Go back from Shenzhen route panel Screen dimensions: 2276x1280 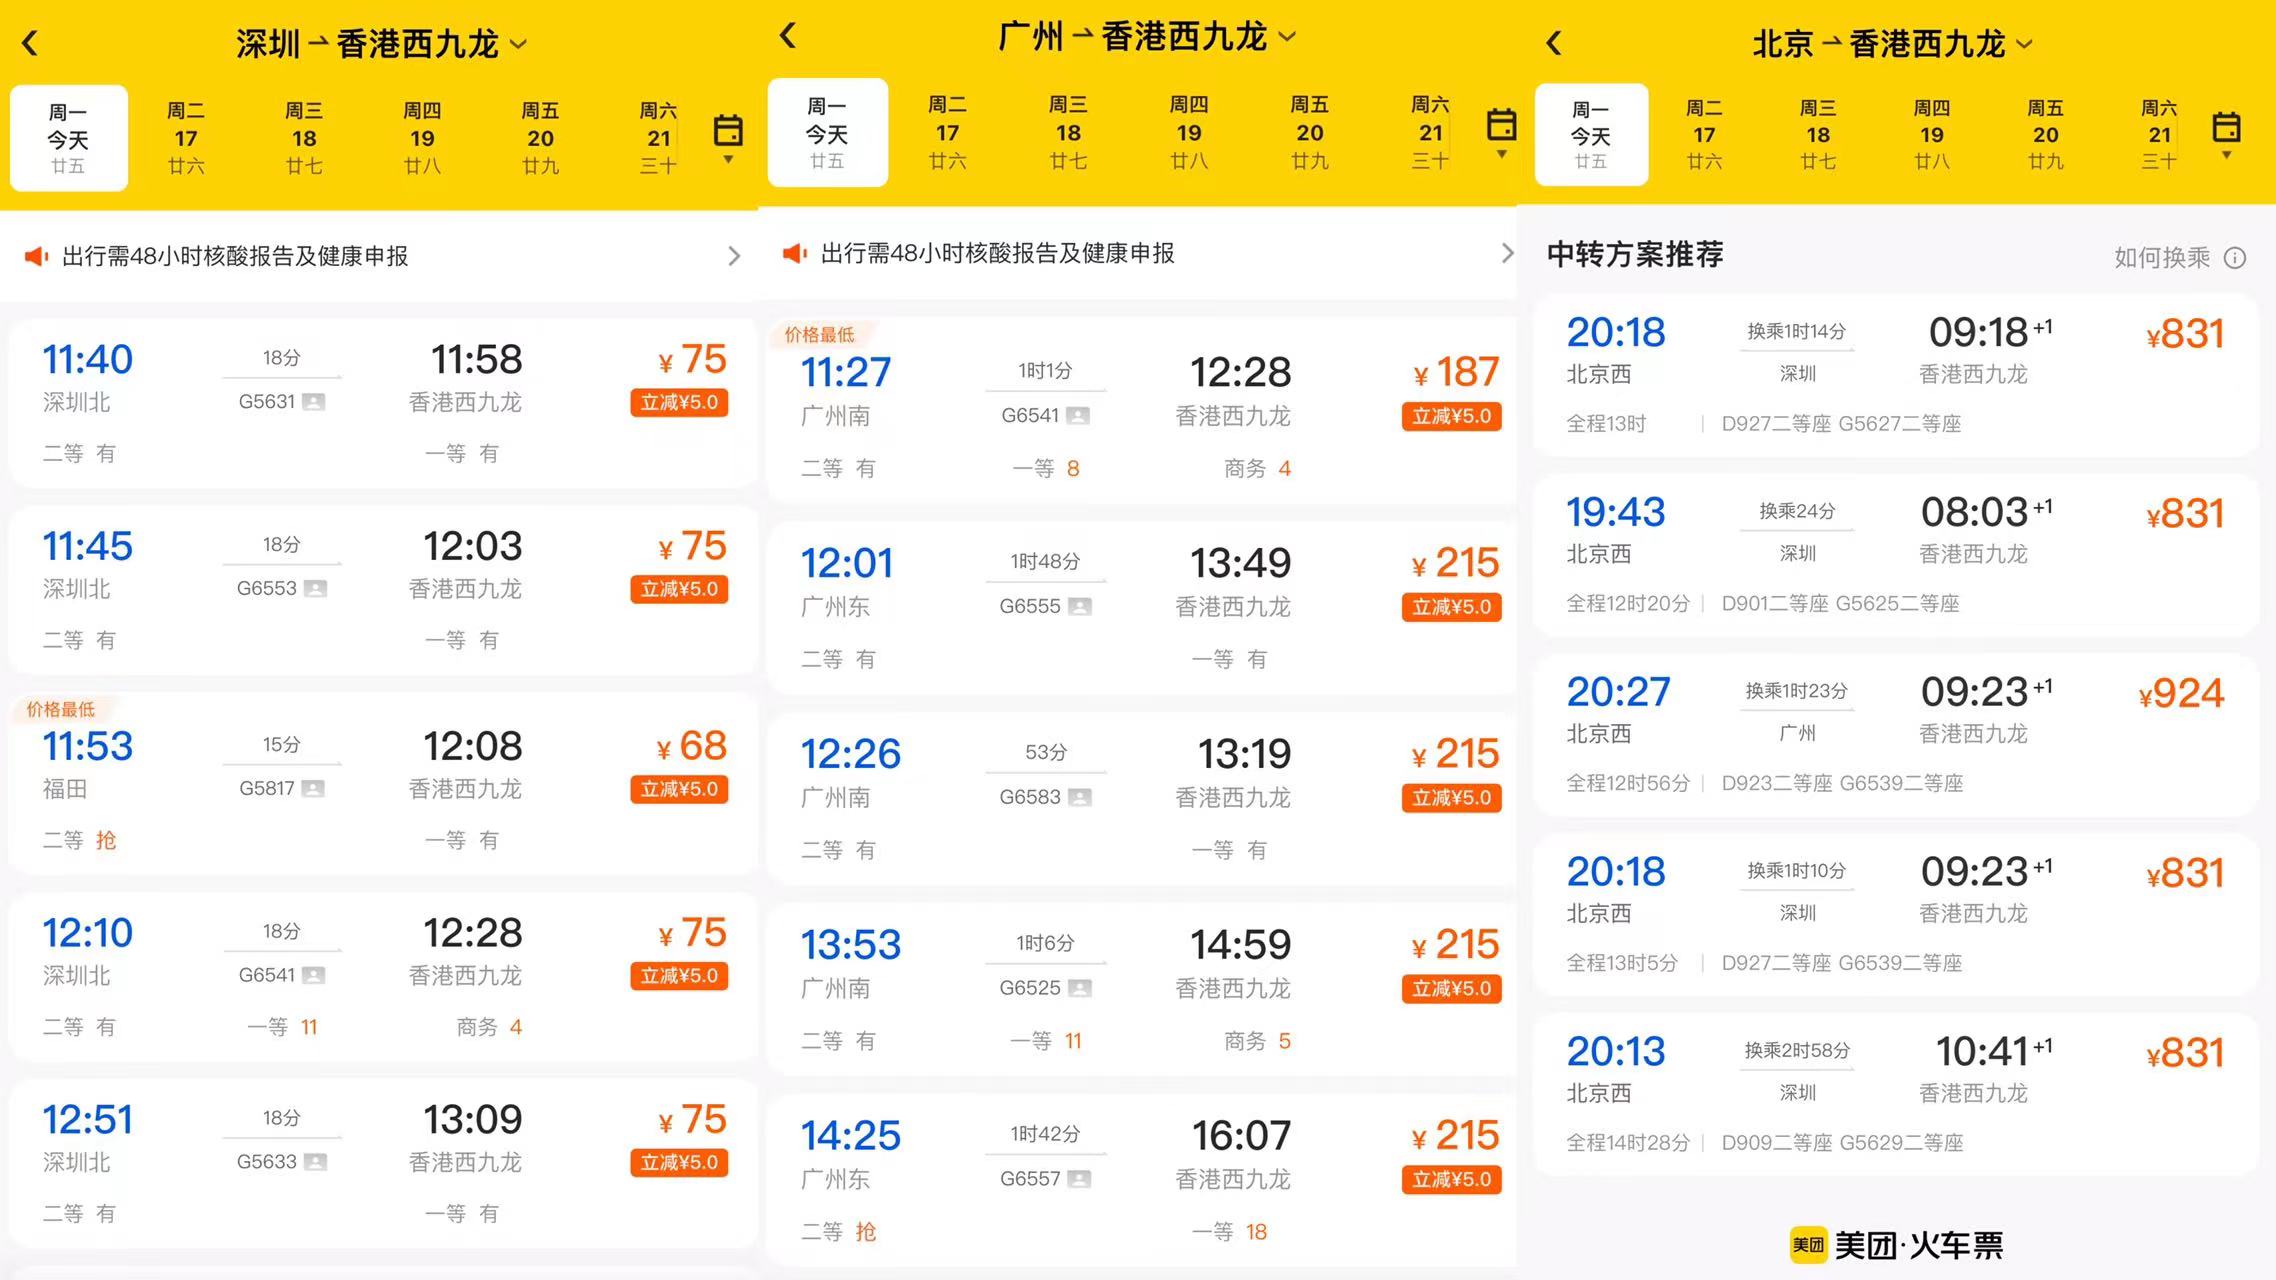[x=31, y=44]
